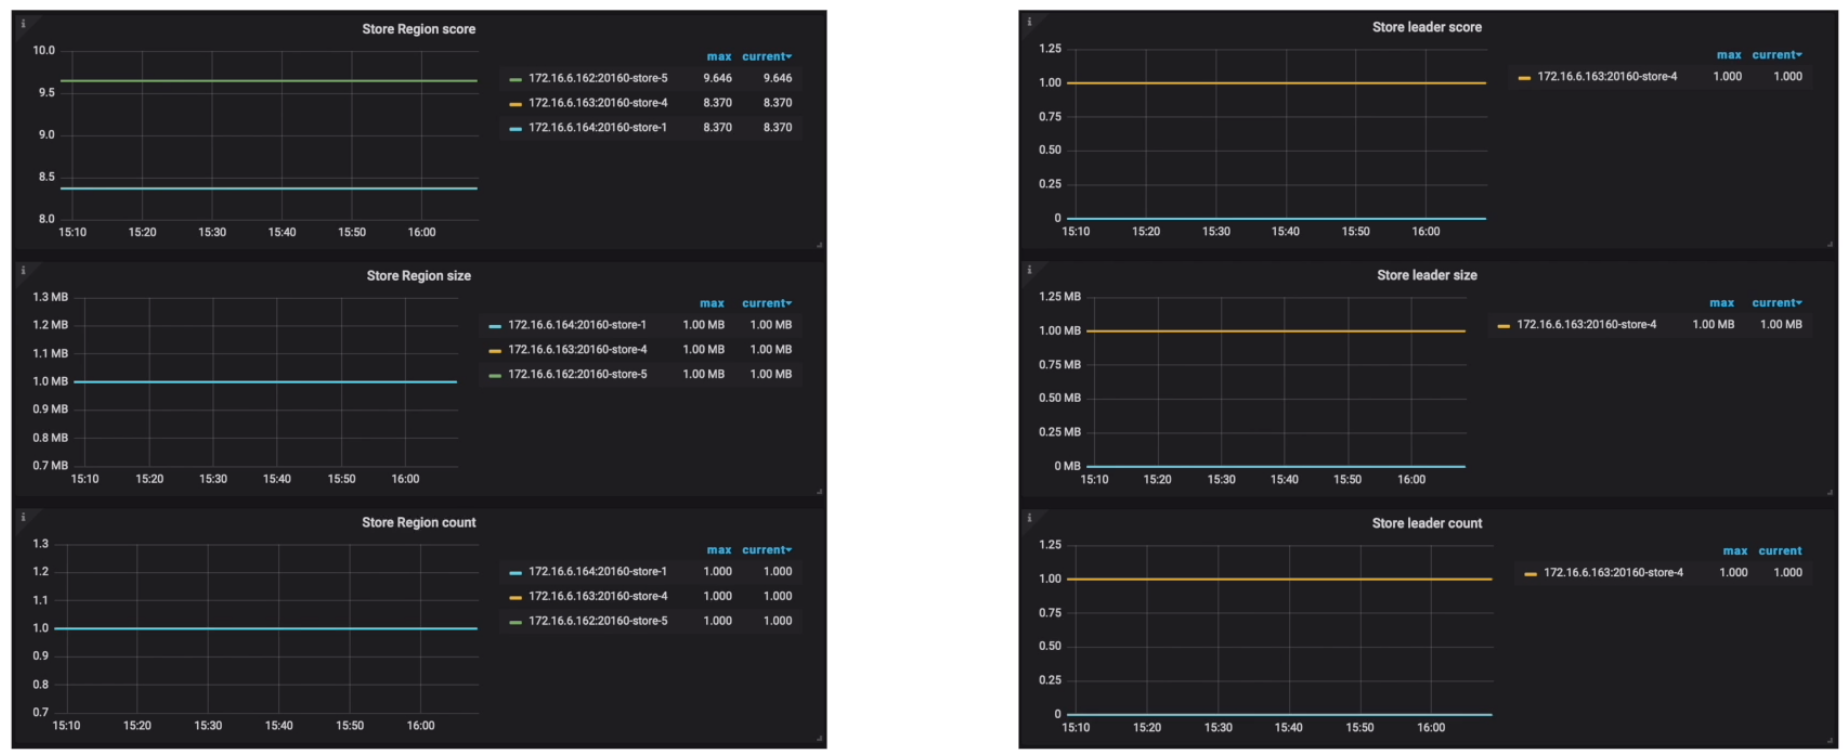Click the green line in Store Region score graph
The image size is (1847, 750).
[x=268, y=80]
